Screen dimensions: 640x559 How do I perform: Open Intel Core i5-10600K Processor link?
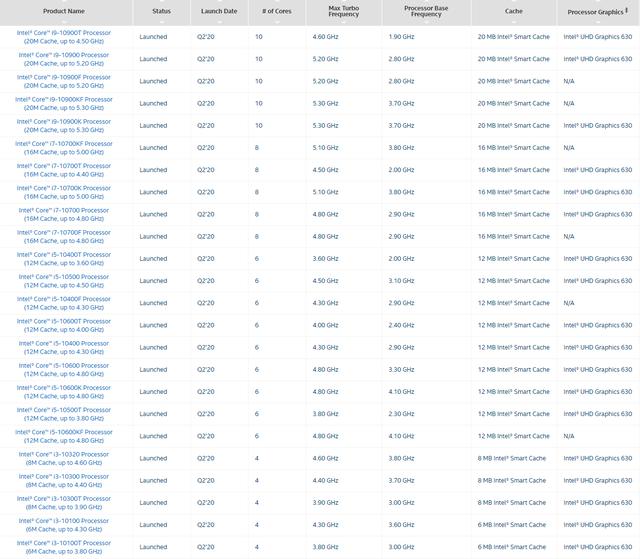point(64,392)
